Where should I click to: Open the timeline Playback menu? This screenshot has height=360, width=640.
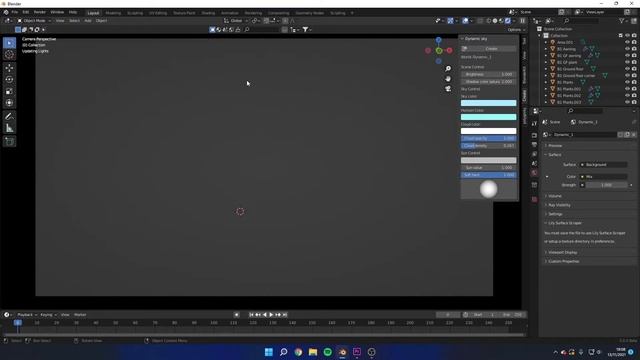pos(27,315)
